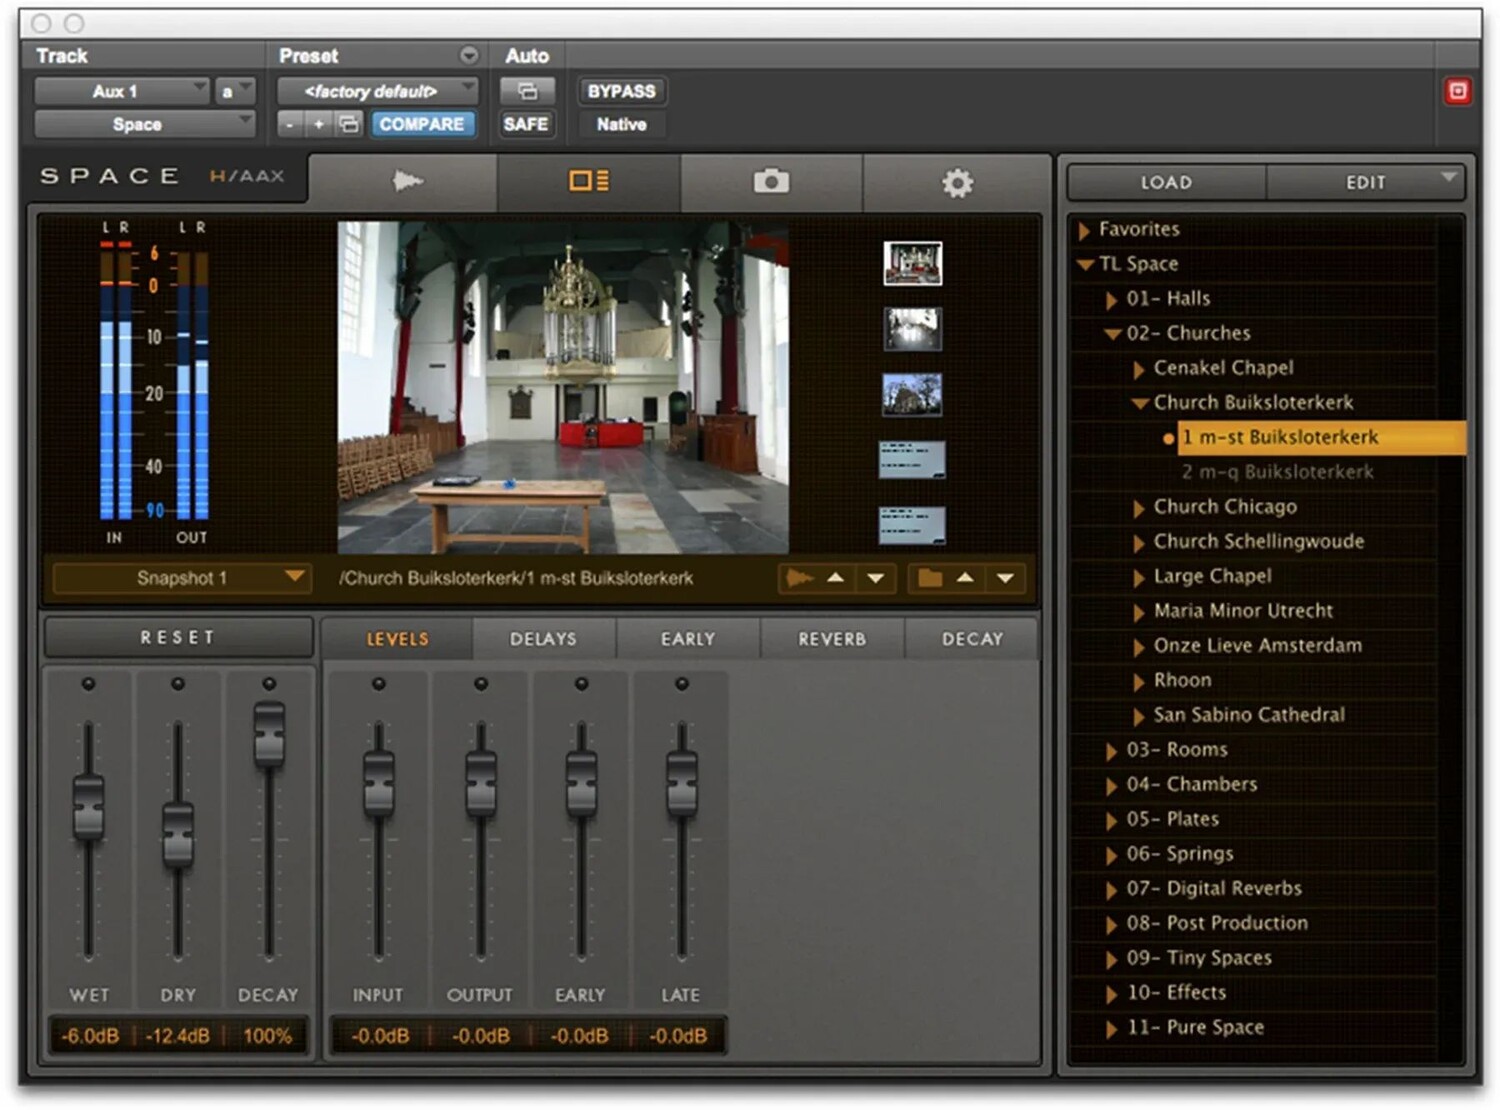The width and height of the screenshot is (1500, 1110).
Task: Click the orange folder icon below image
Action: 929,578
